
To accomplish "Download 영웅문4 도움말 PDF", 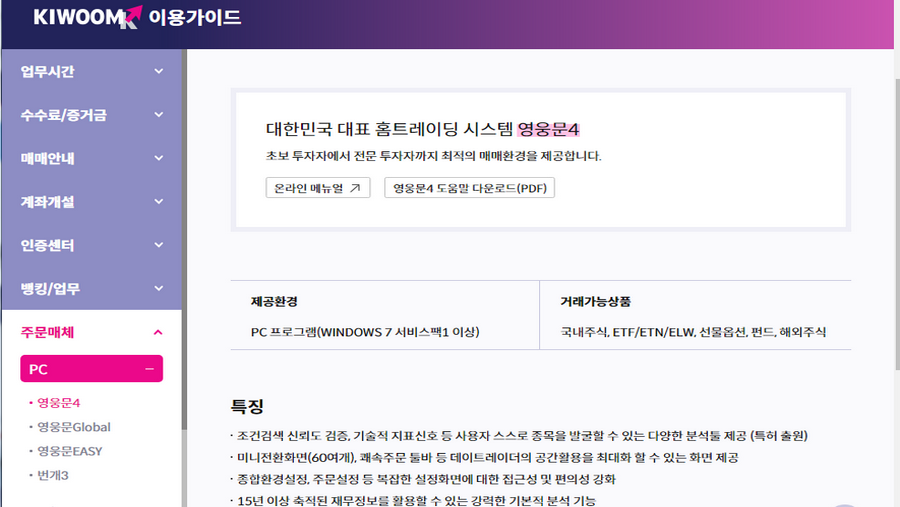I will point(470,188).
